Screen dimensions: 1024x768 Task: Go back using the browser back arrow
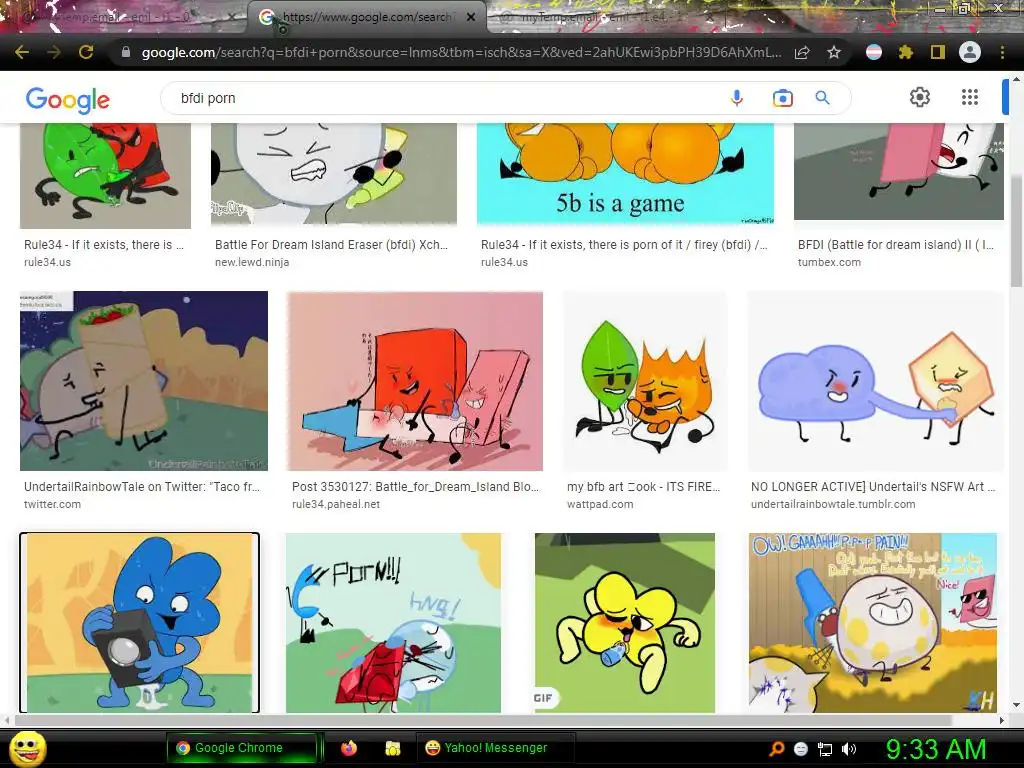(22, 52)
